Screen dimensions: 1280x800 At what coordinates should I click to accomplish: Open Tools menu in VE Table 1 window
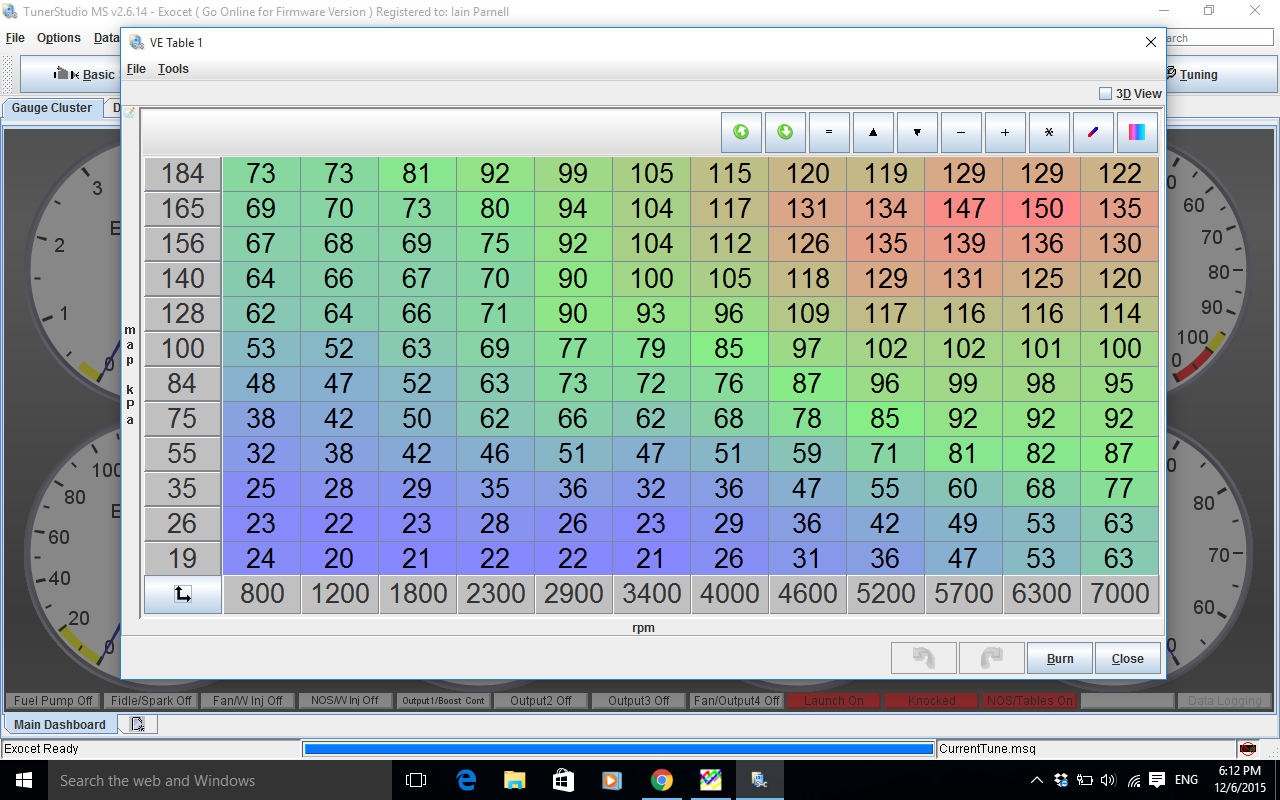(x=173, y=69)
